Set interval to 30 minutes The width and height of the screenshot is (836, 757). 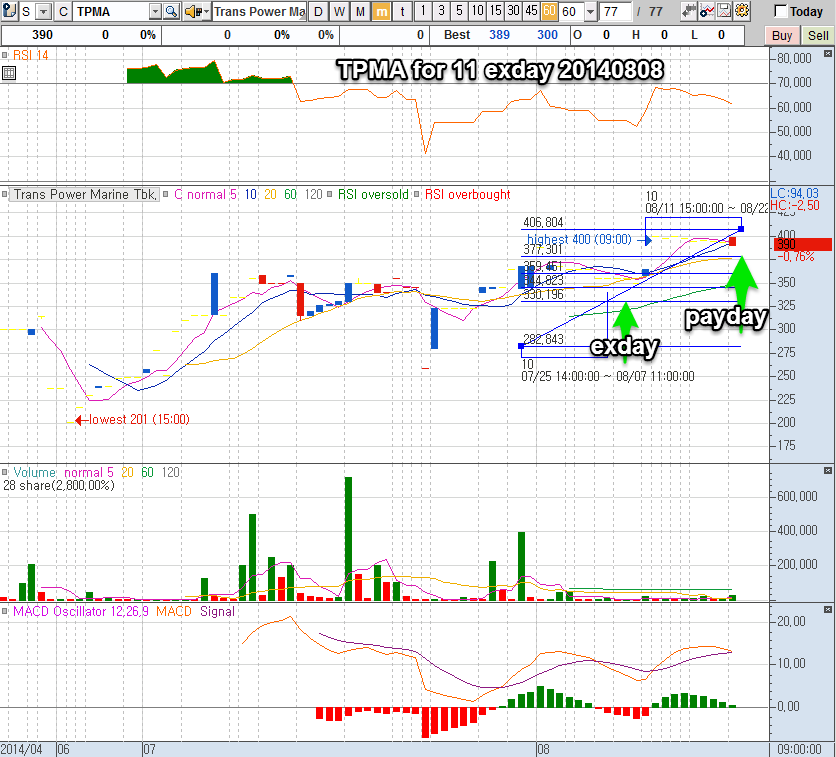click(x=513, y=11)
